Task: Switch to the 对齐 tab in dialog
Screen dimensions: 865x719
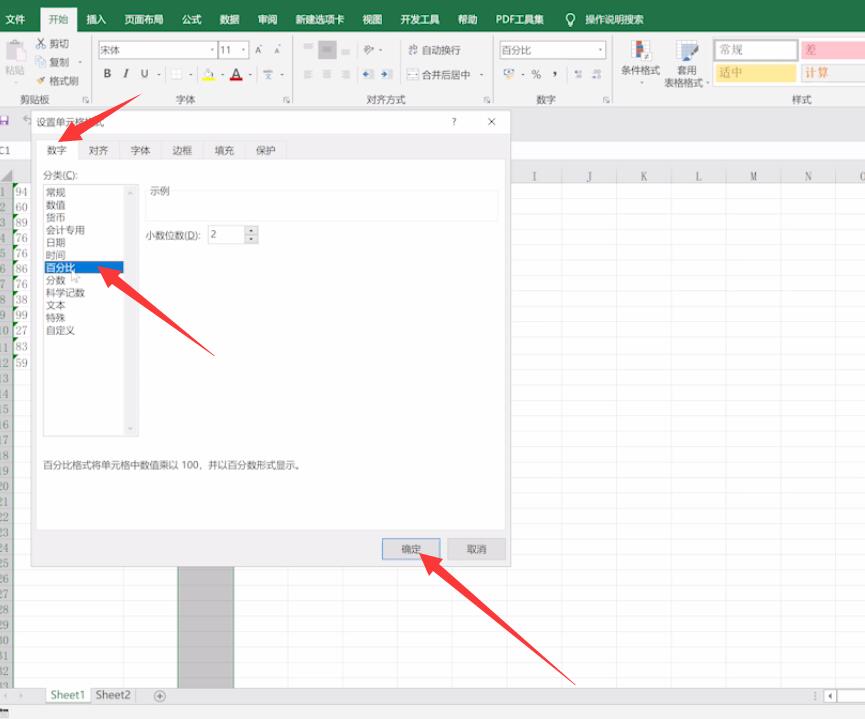Action: pos(98,150)
